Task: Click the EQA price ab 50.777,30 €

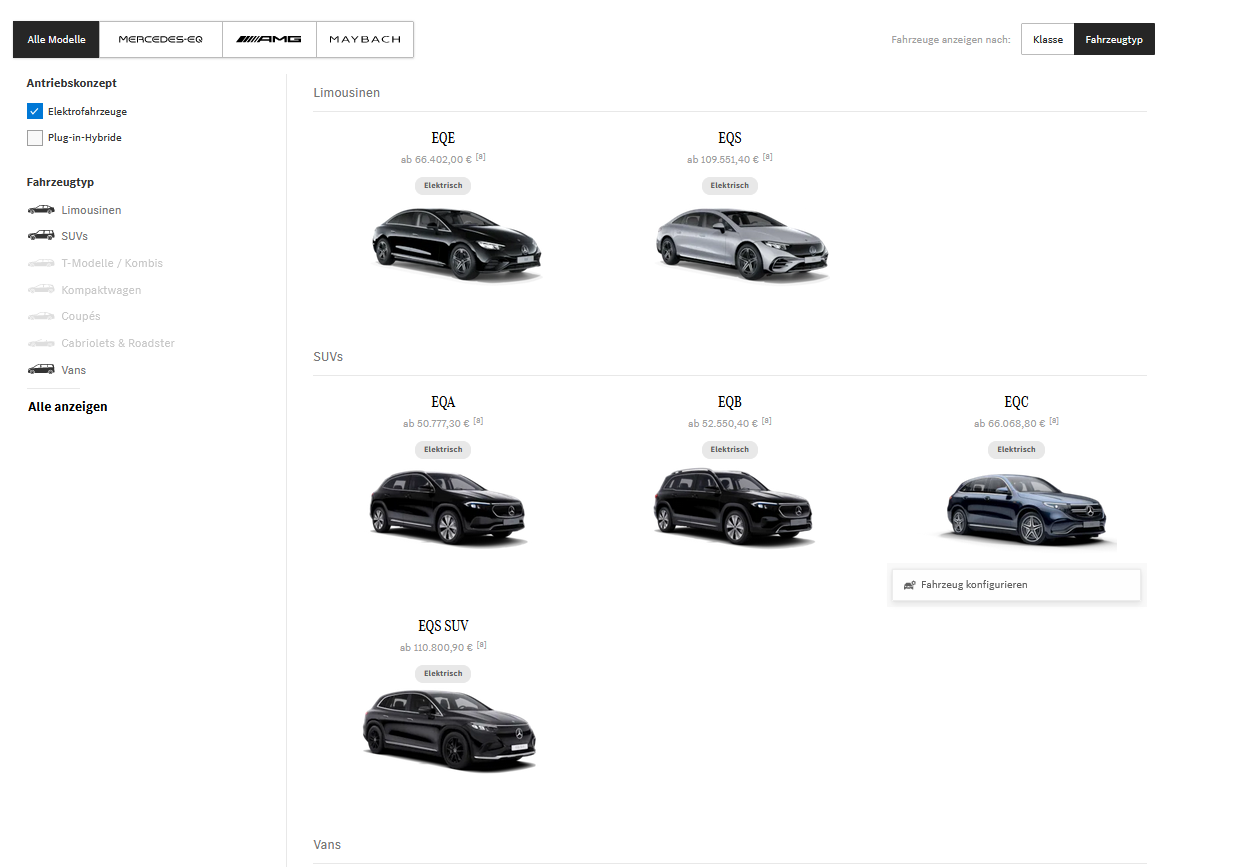Action: pyautogui.click(x=436, y=423)
